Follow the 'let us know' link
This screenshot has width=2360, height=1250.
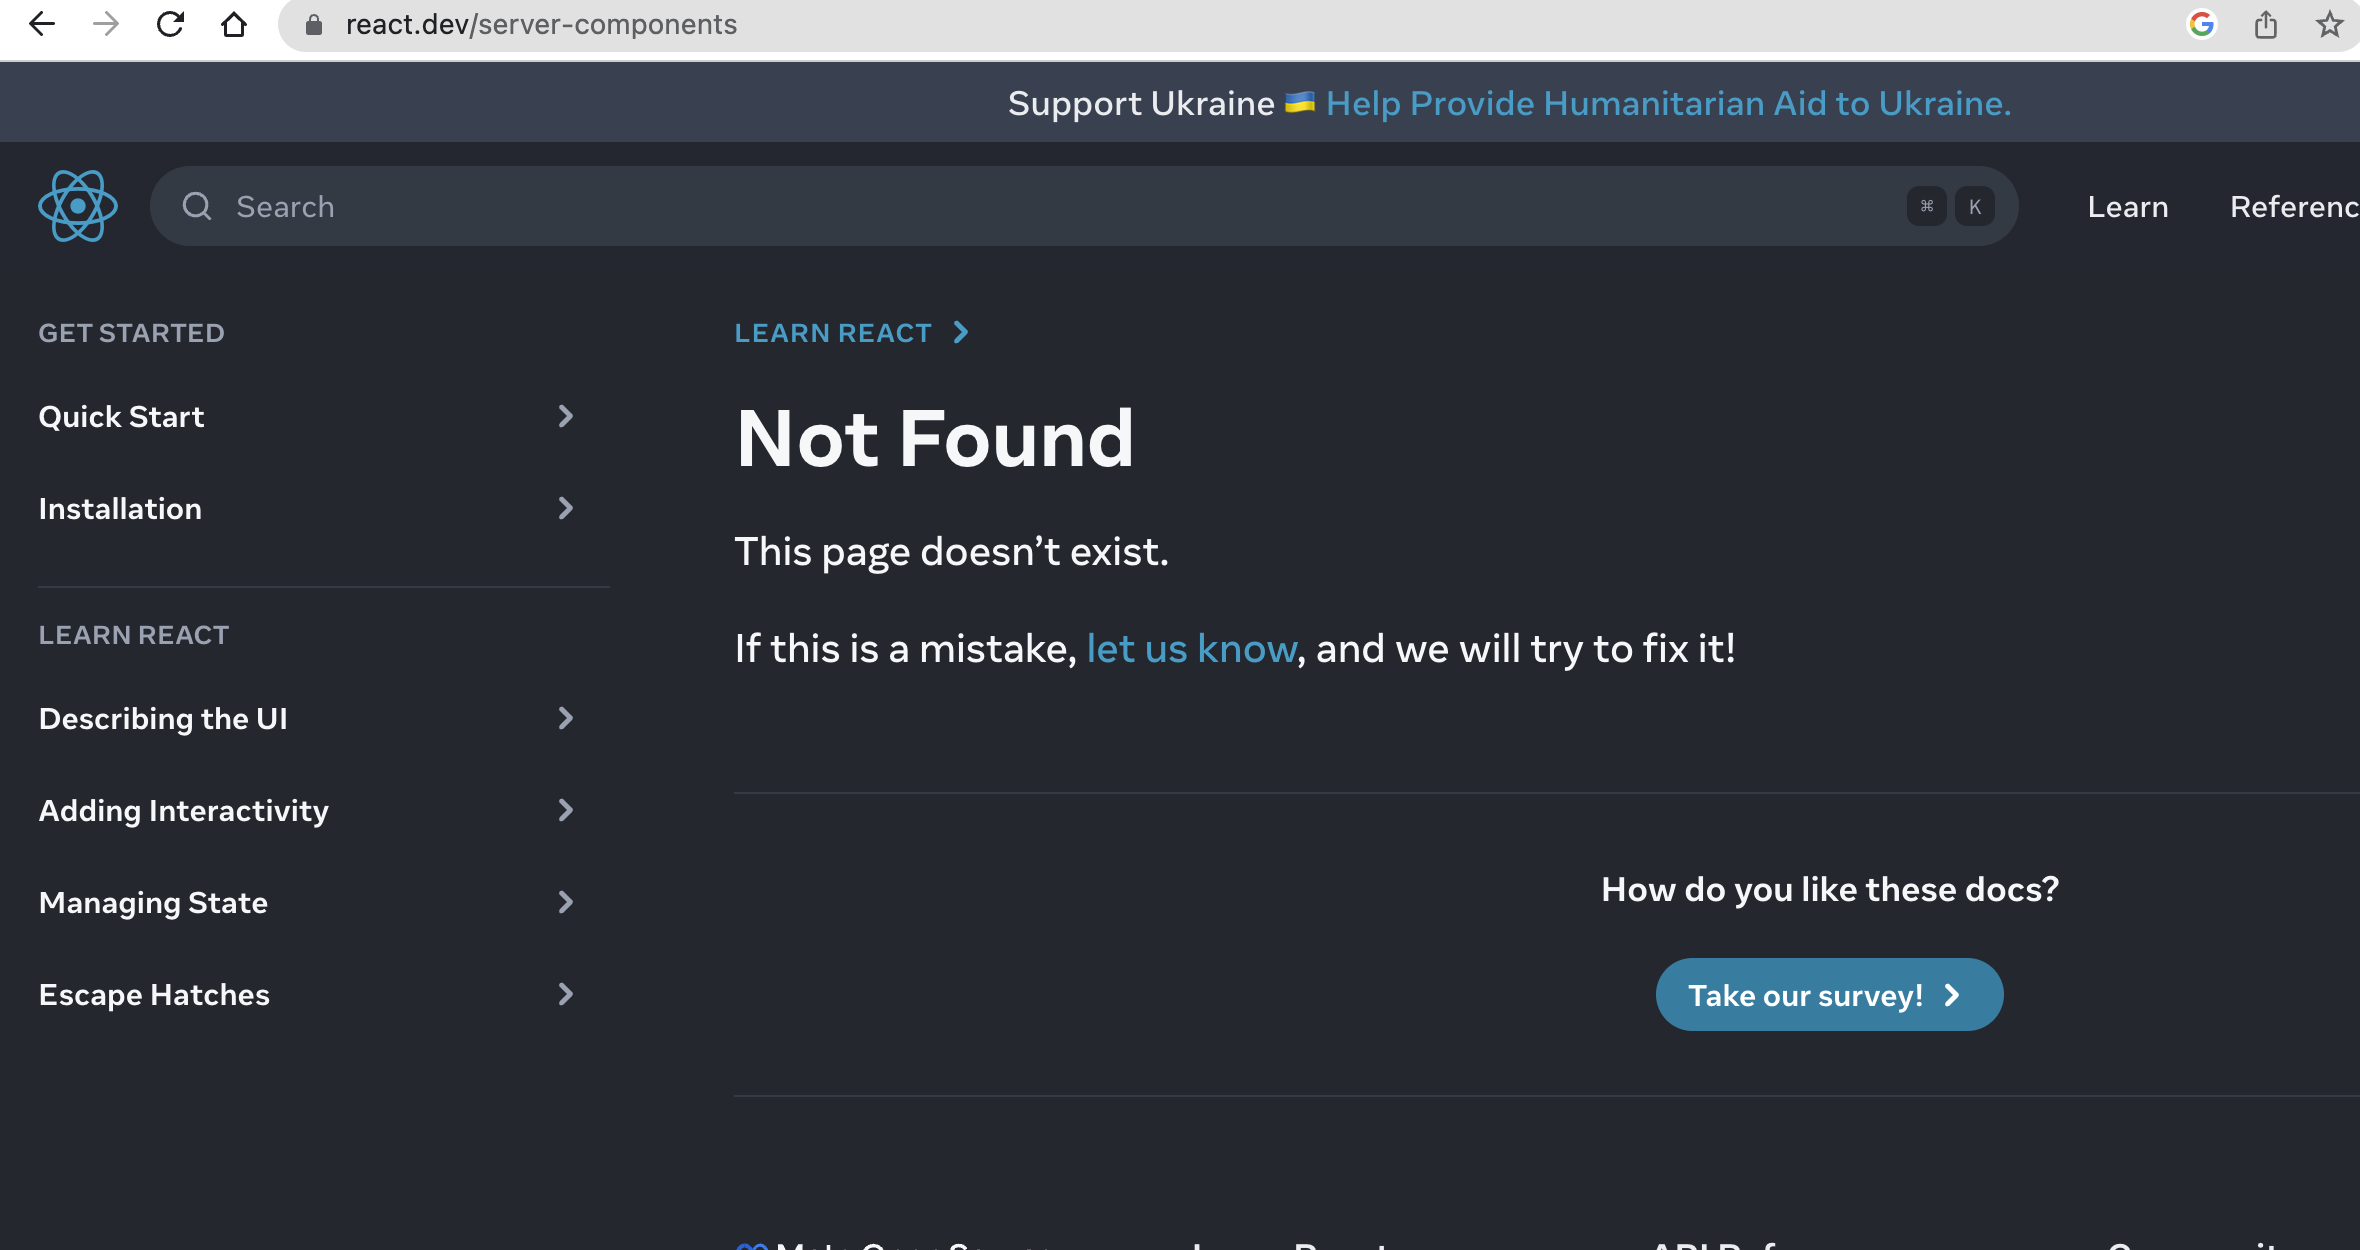click(1191, 649)
